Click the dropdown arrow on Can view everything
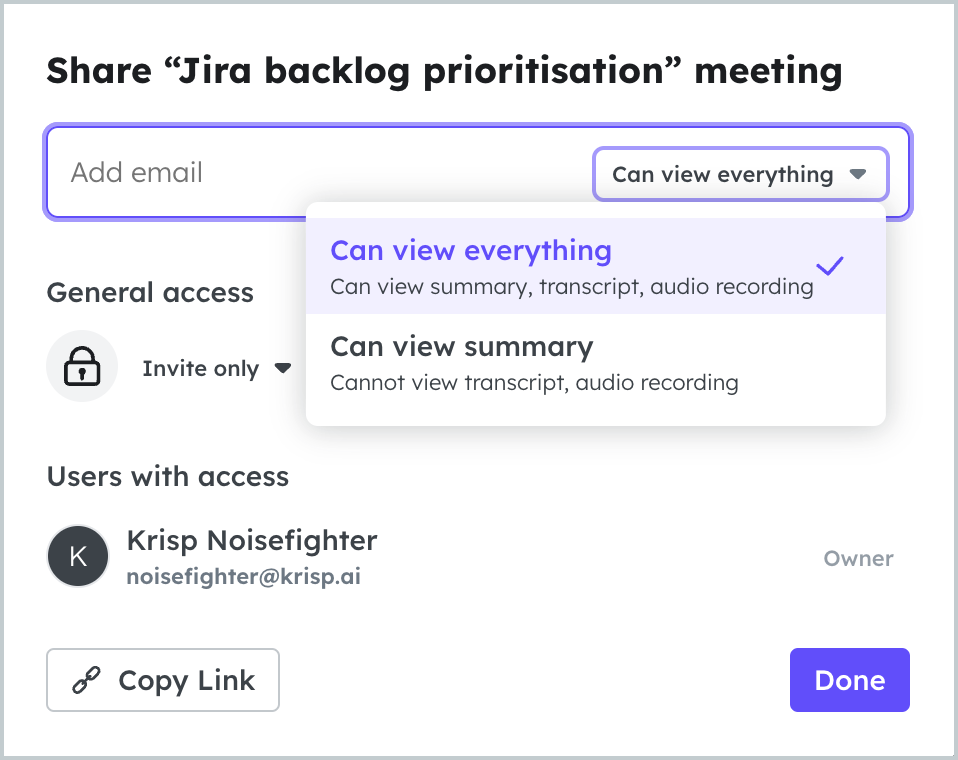This screenshot has width=958, height=760. click(x=858, y=174)
